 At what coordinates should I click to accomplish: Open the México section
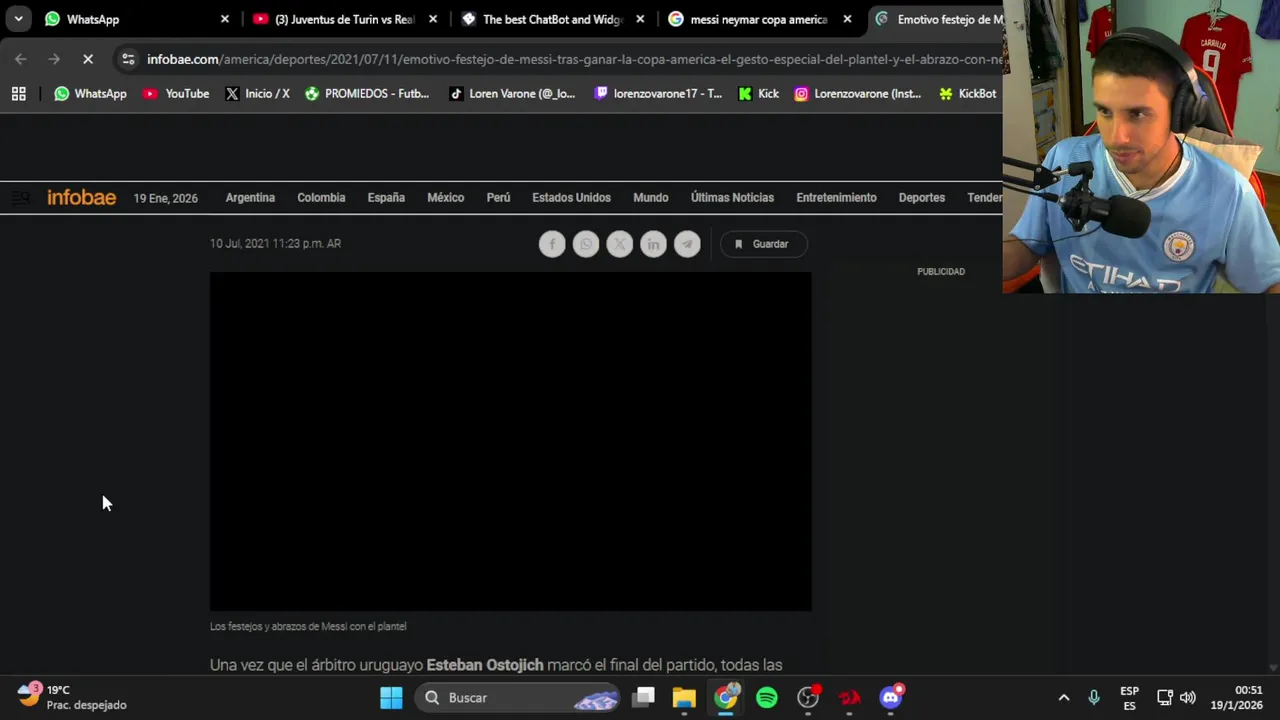pos(446,197)
